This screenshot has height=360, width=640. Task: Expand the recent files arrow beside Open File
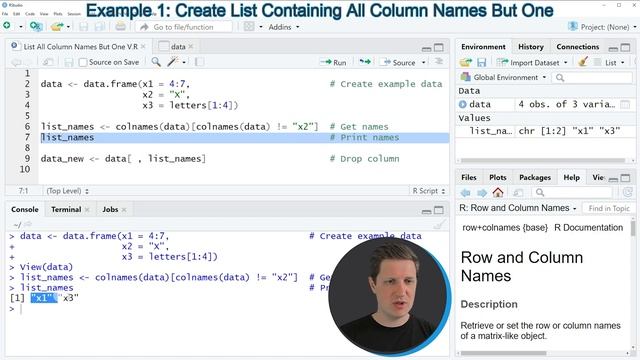click(x=68, y=27)
